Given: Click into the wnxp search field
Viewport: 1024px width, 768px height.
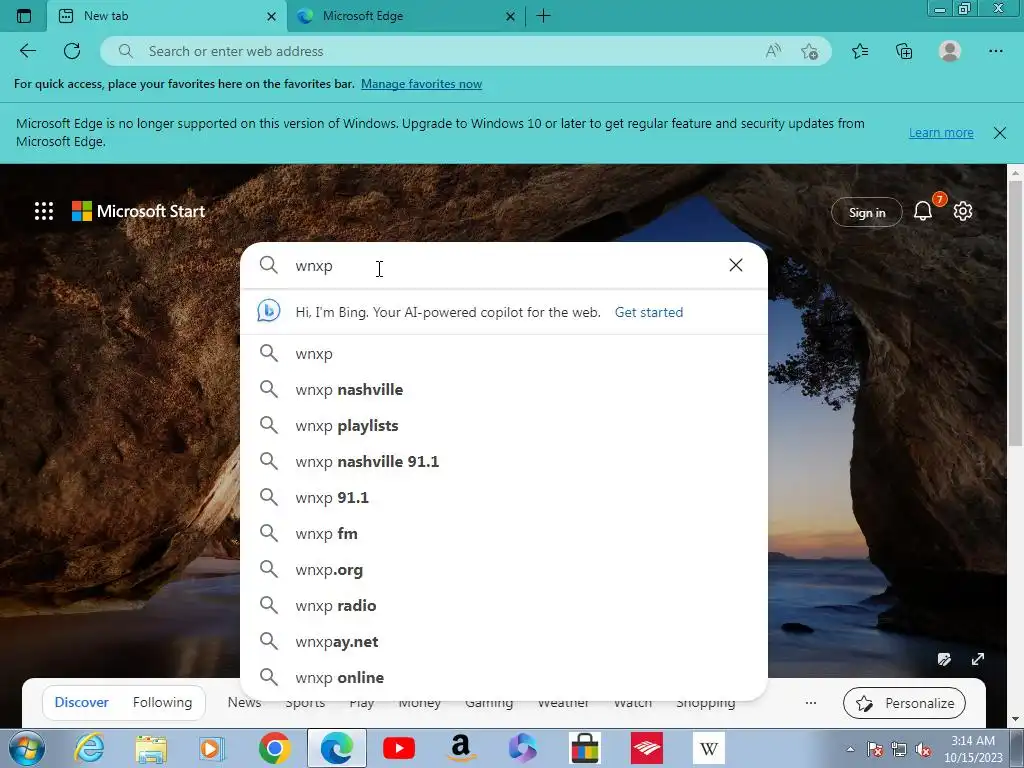Looking at the screenshot, I should [x=503, y=265].
